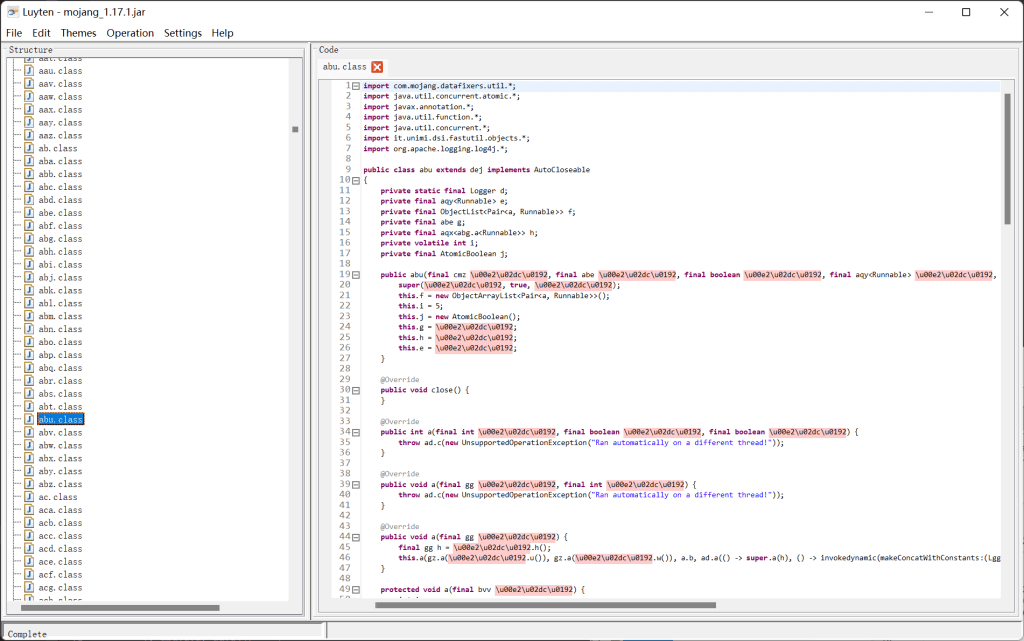Open the Themes menu
Viewport: 1024px width, 641px height.
(78, 32)
